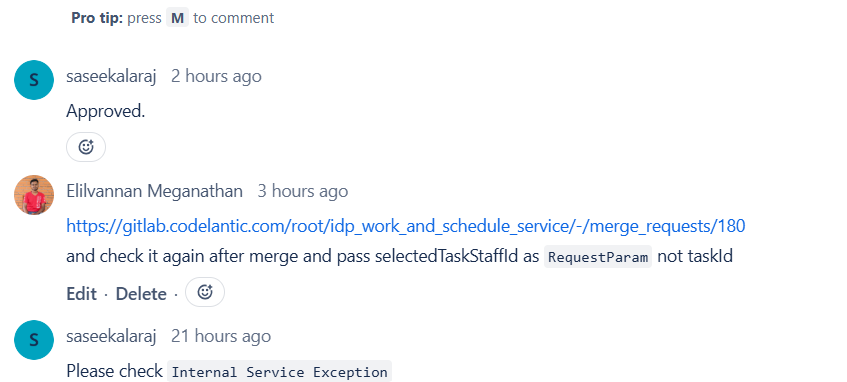Edit Elilvannan Meganathan's comment
Screen dimensions: 847x382
coord(82,294)
